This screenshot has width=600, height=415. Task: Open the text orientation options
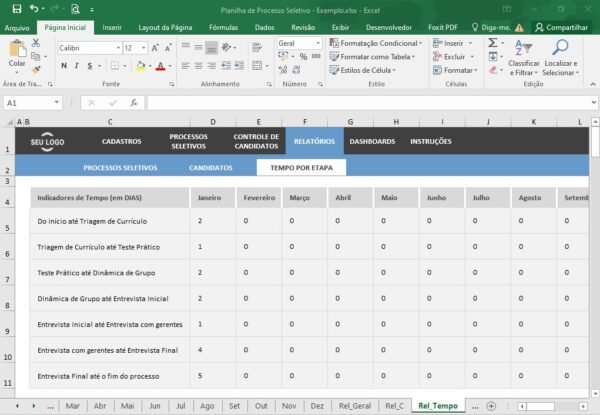(x=228, y=47)
